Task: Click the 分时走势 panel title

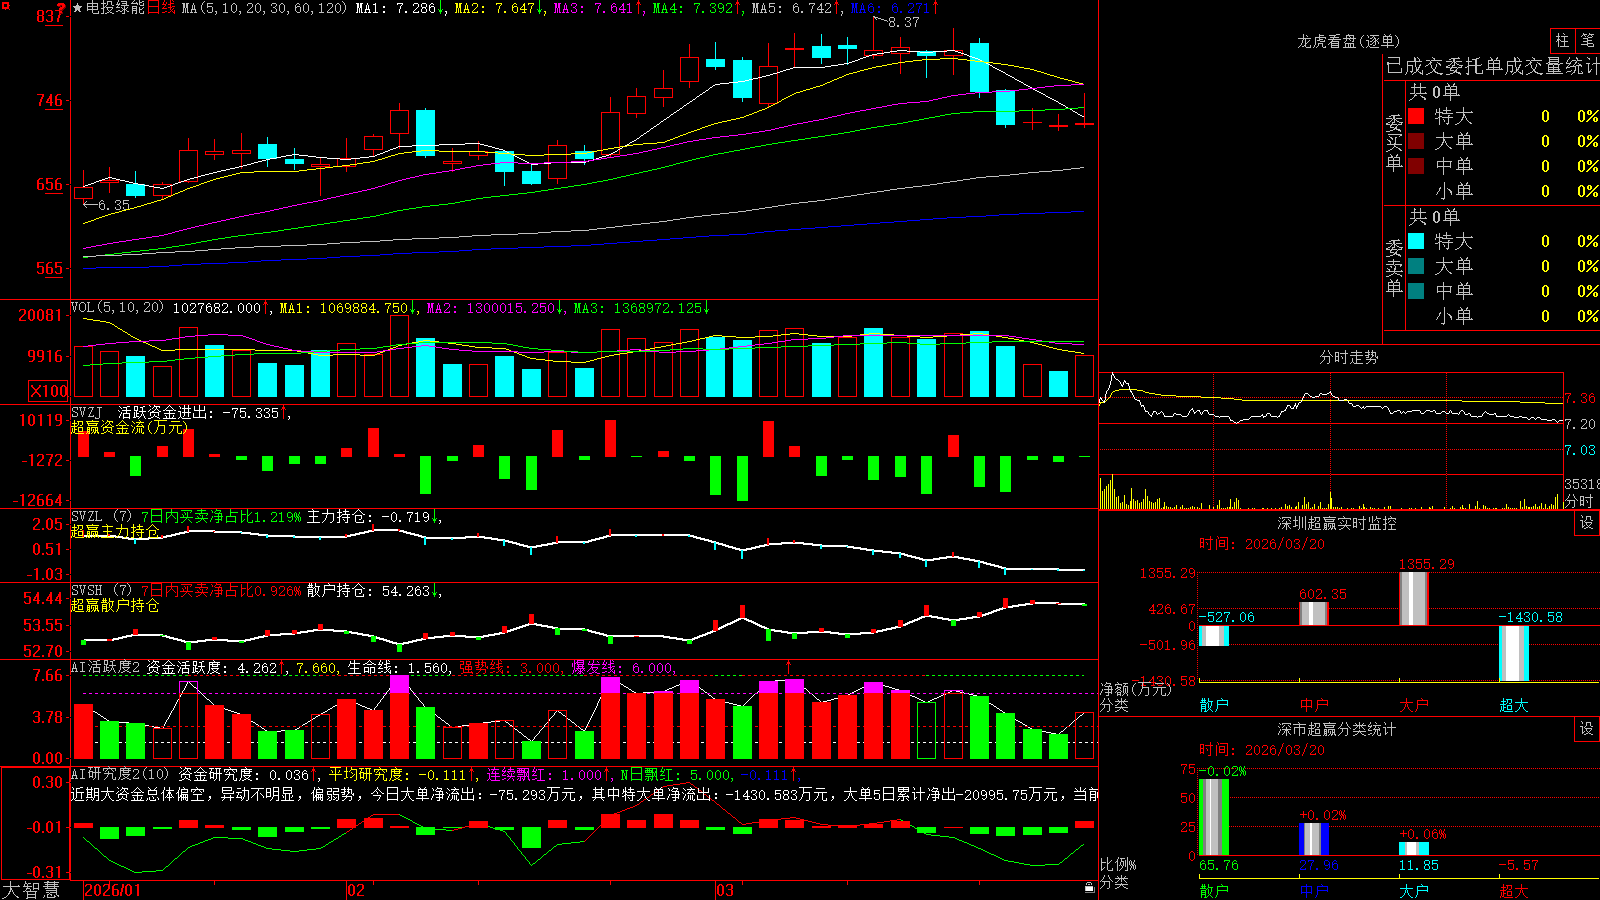Action: (x=1348, y=357)
